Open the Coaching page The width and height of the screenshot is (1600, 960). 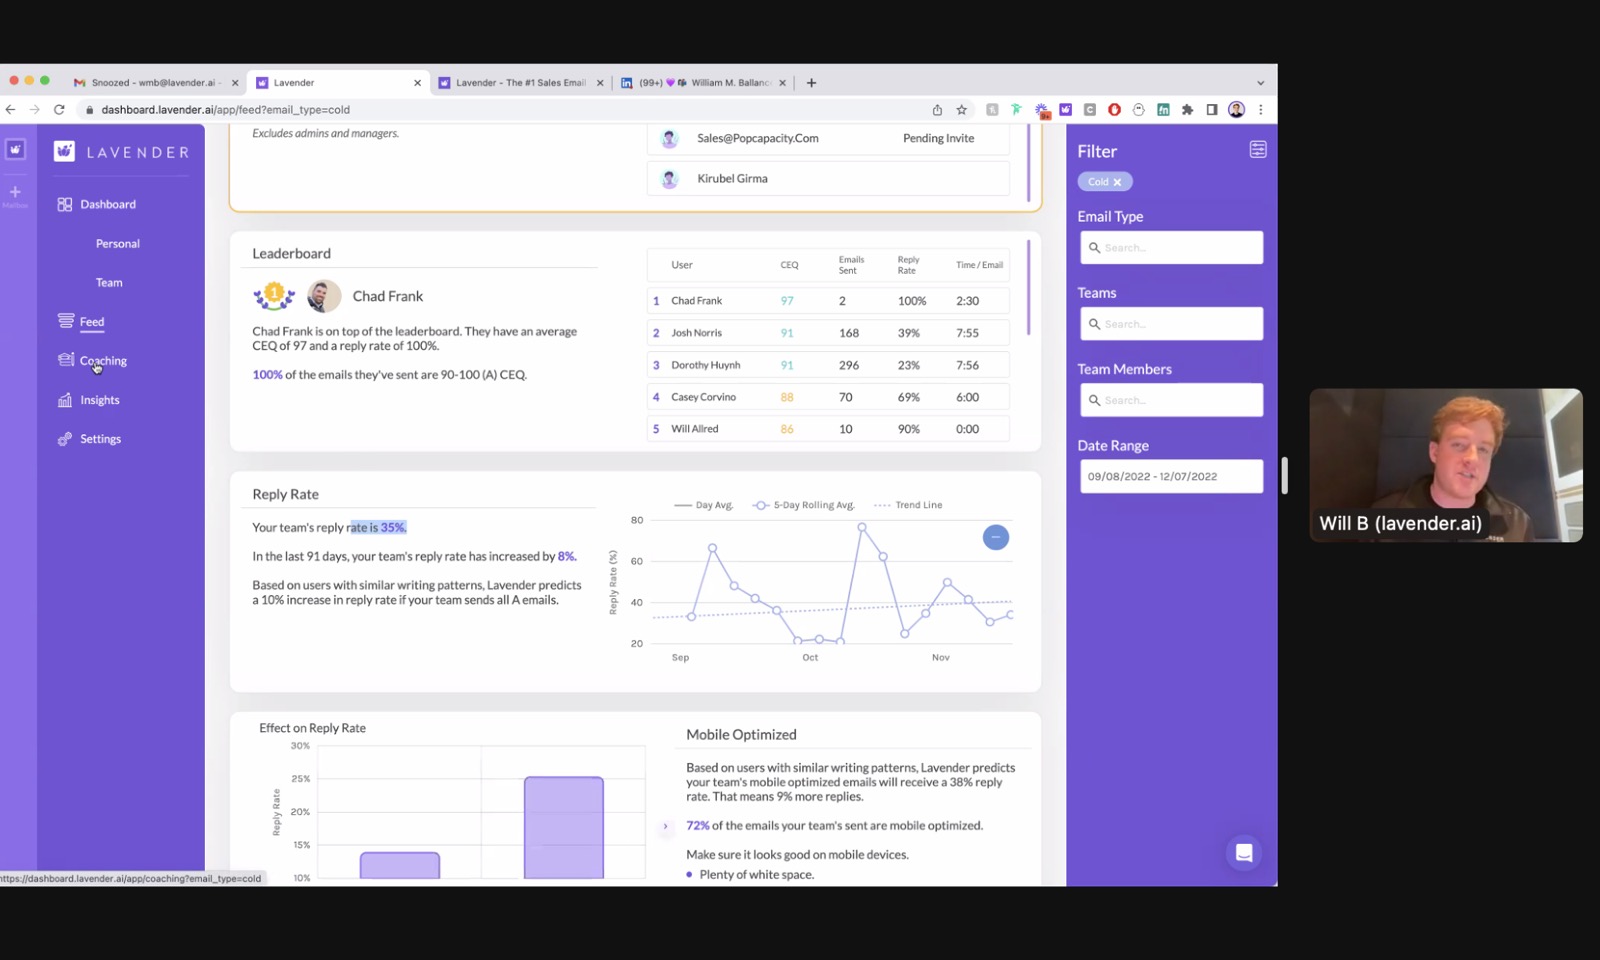point(92,361)
